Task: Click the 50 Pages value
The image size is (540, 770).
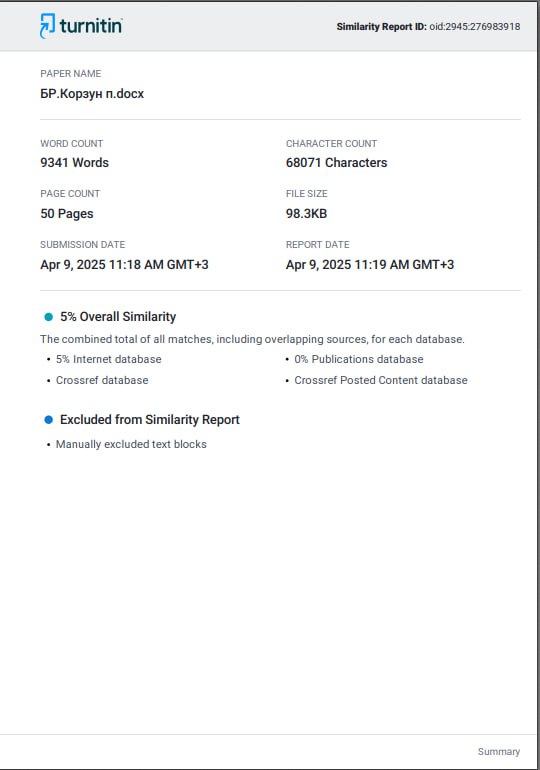Action: (x=67, y=214)
